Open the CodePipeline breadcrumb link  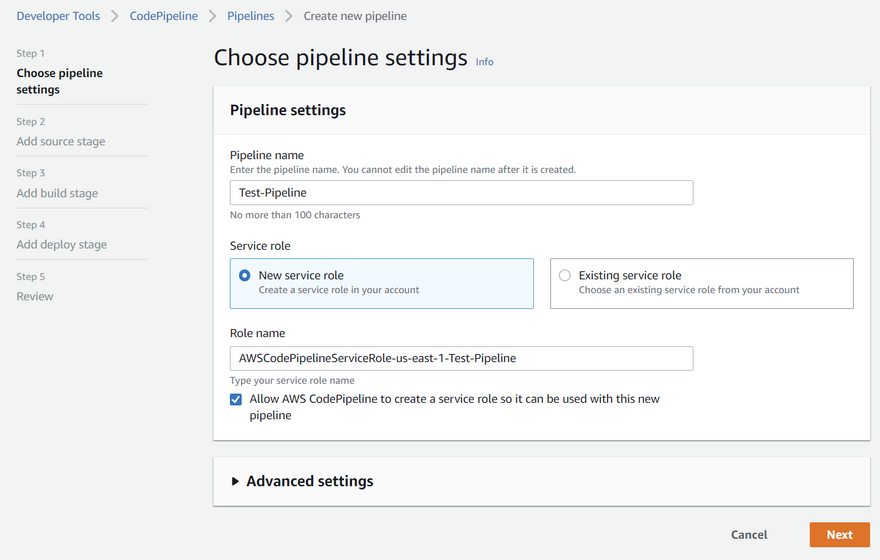tap(163, 16)
